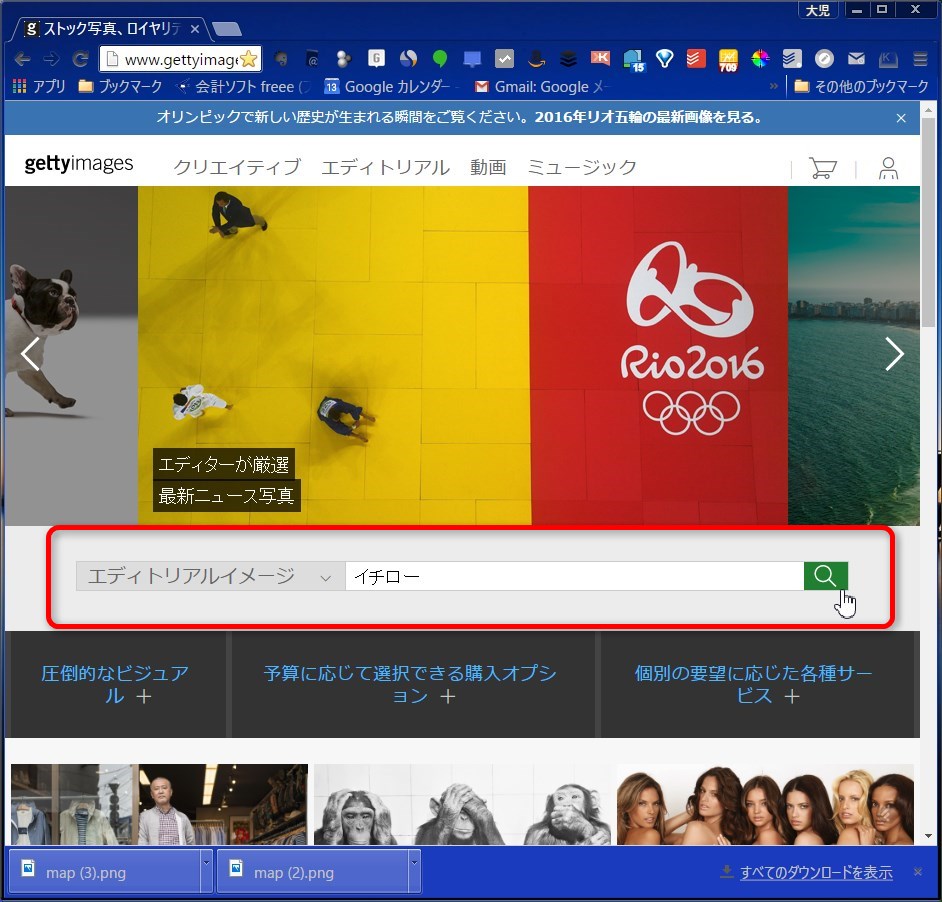Bookmark this page with the star icon
942x902 pixels.
click(x=249, y=59)
